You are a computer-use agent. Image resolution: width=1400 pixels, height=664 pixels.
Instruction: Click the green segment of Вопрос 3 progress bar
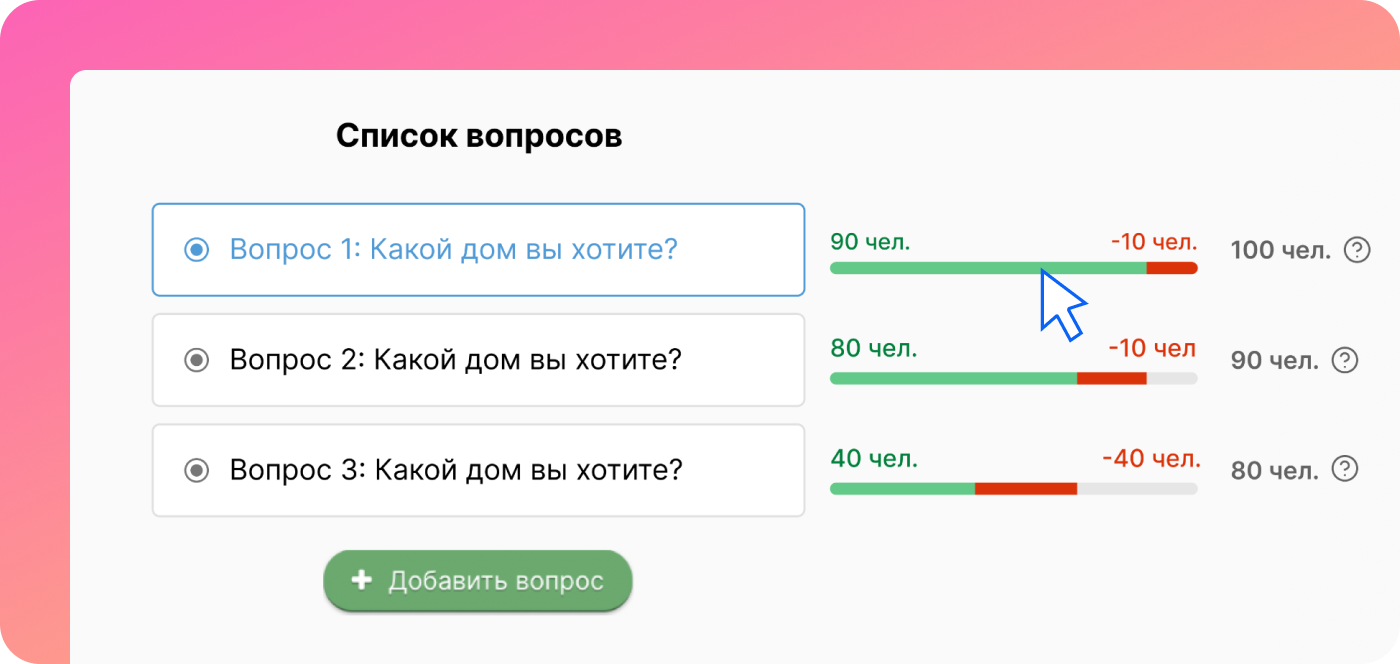(902, 488)
